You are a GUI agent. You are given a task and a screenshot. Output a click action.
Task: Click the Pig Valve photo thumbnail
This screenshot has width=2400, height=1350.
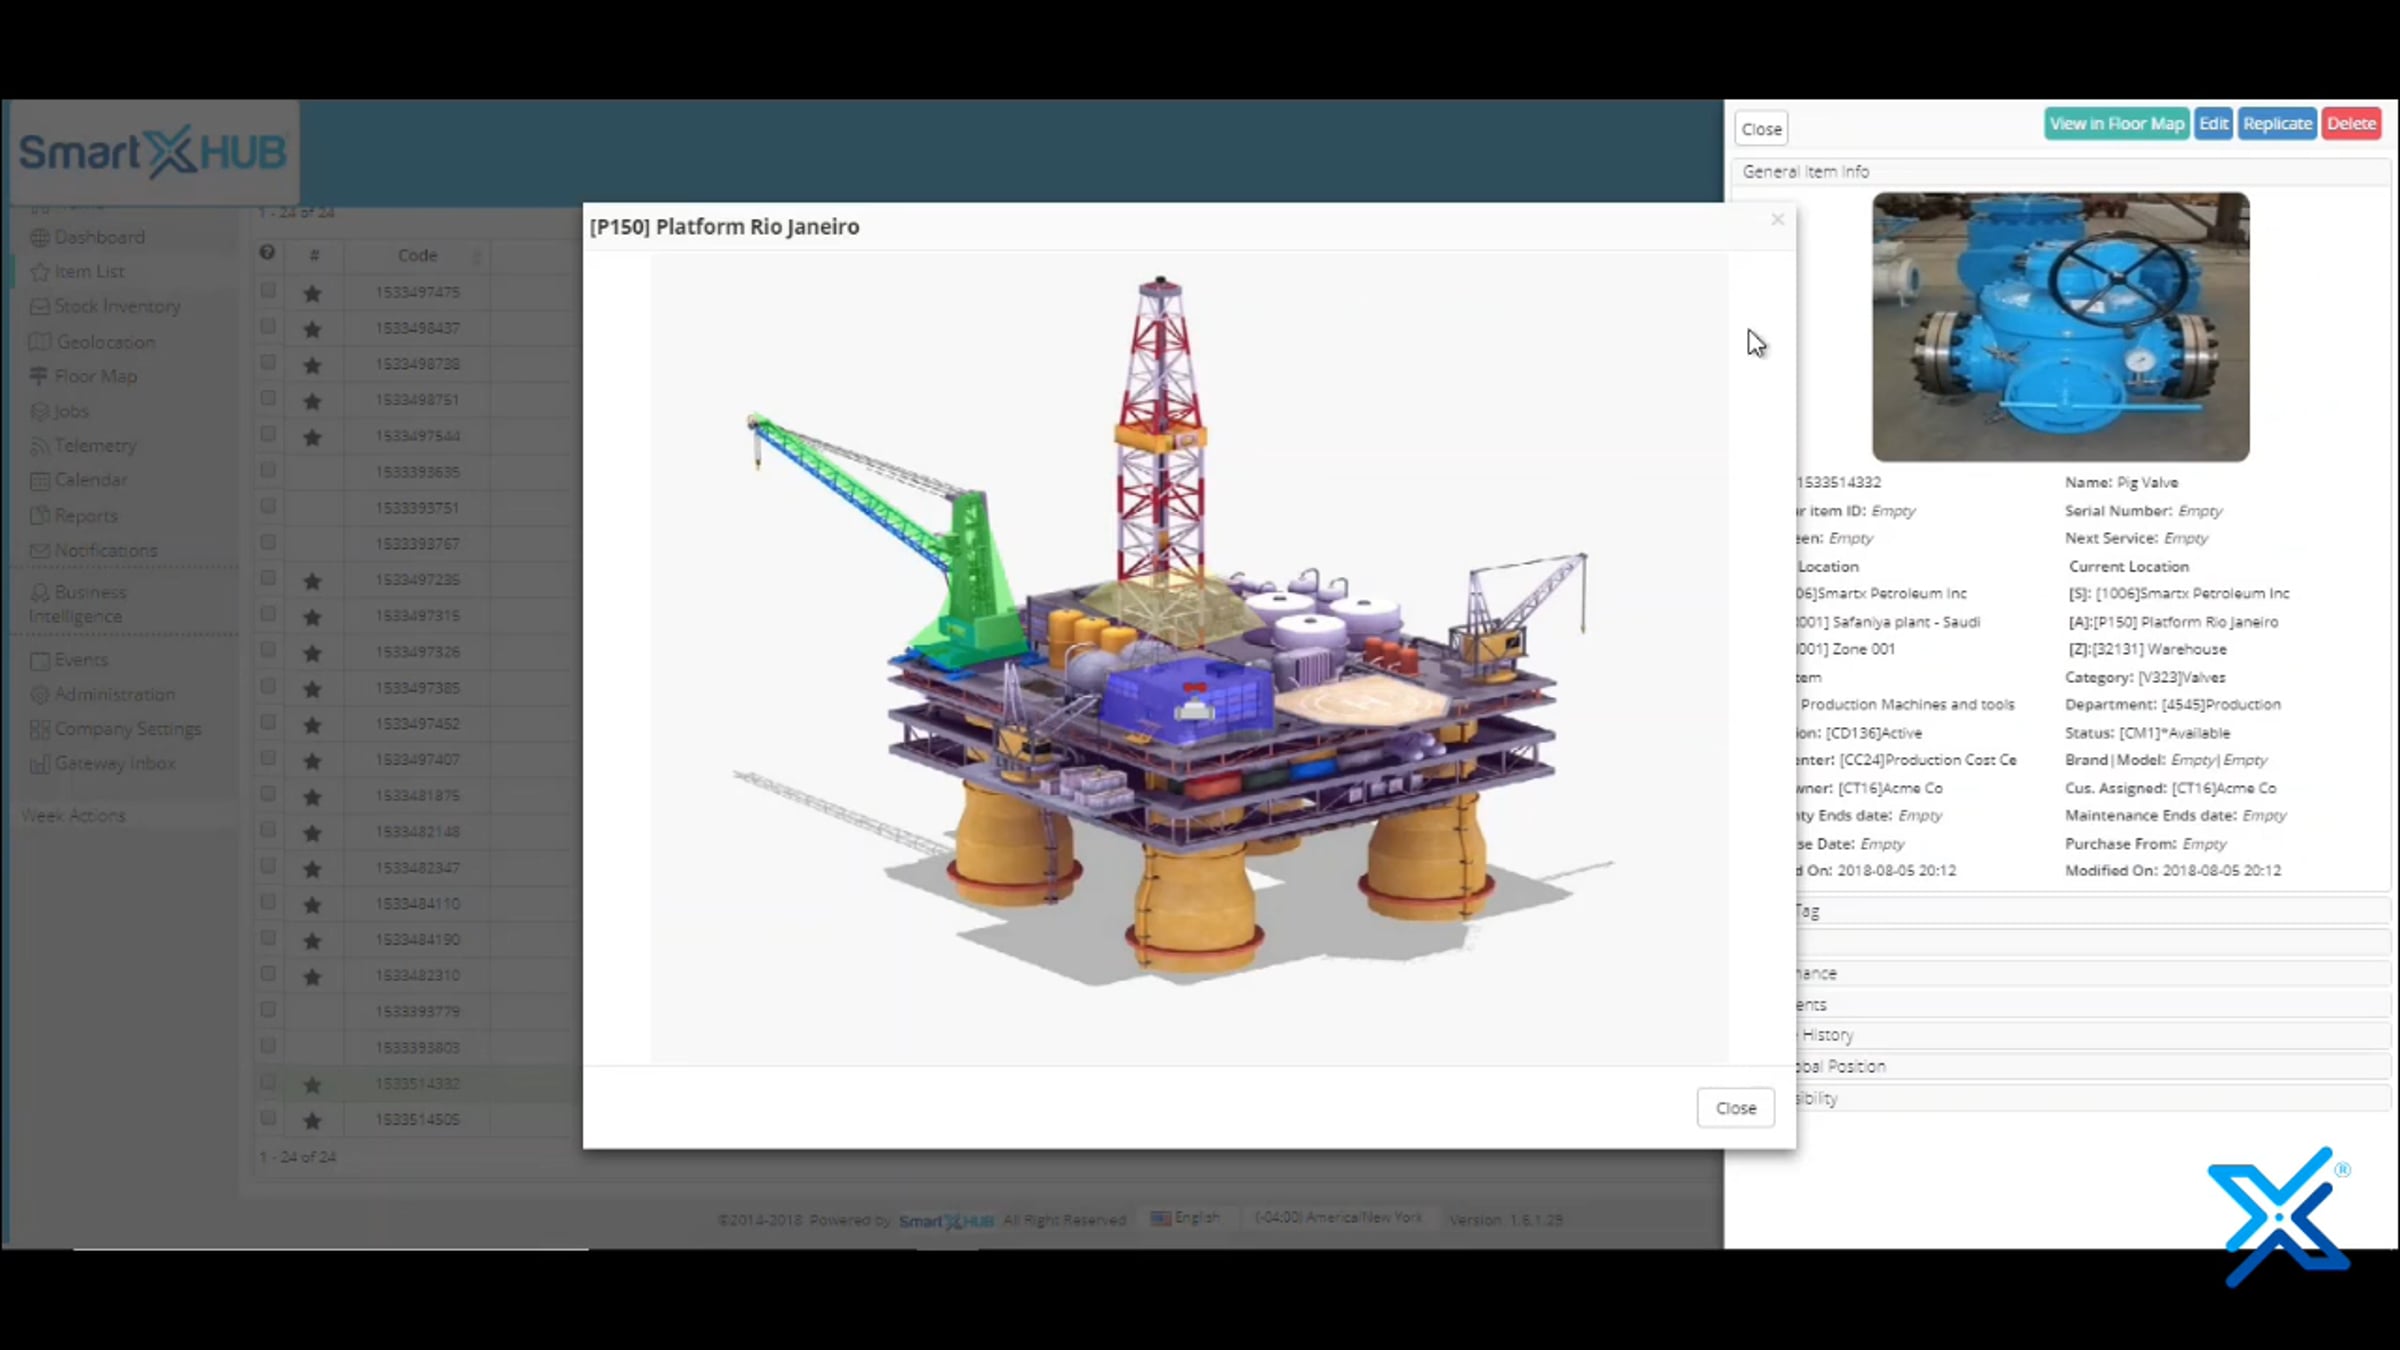pos(2060,327)
